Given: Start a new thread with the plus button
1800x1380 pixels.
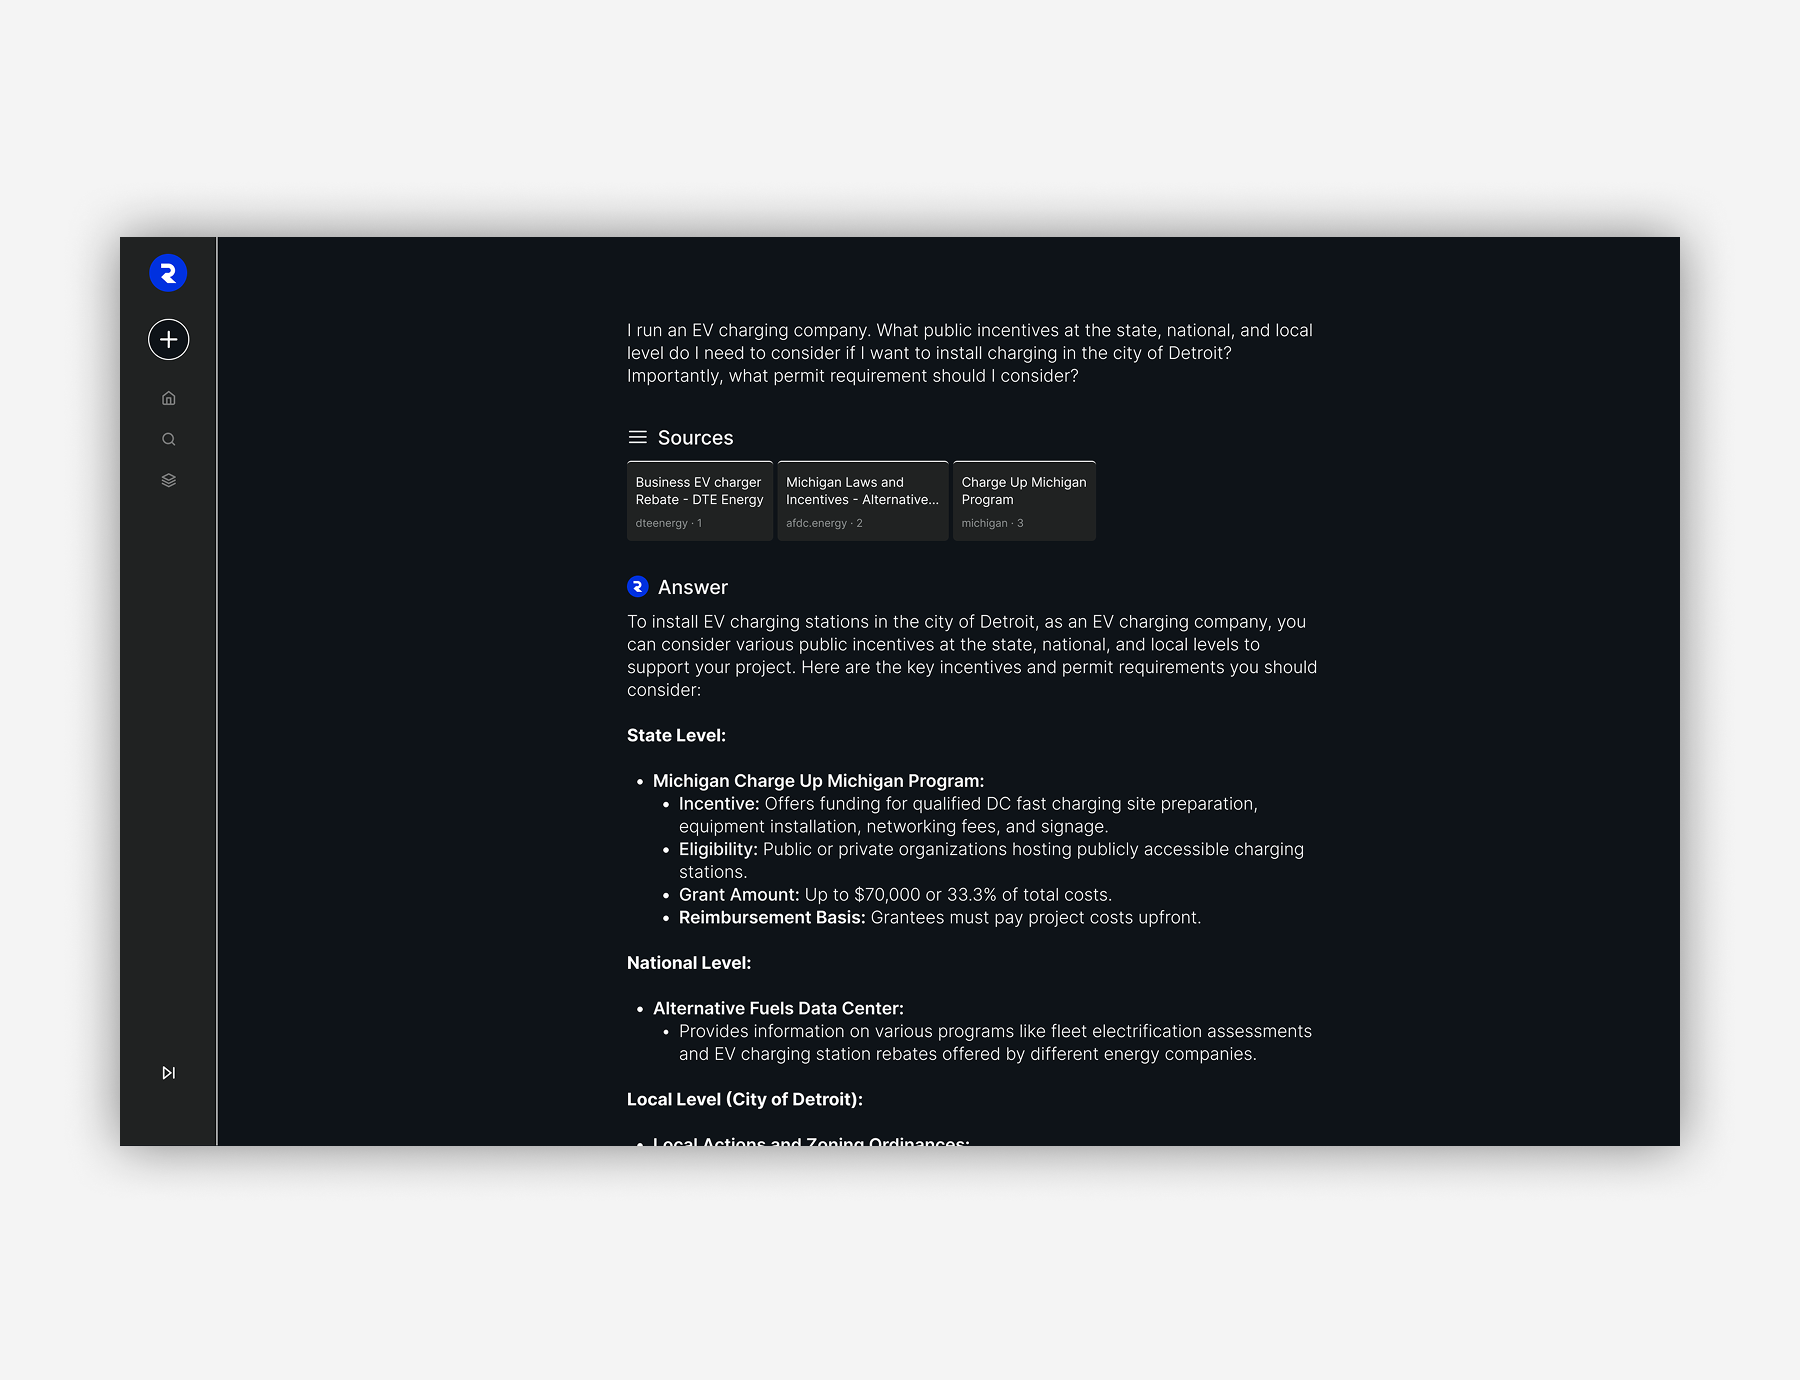Looking at the screenshot, I should point(168,340).
